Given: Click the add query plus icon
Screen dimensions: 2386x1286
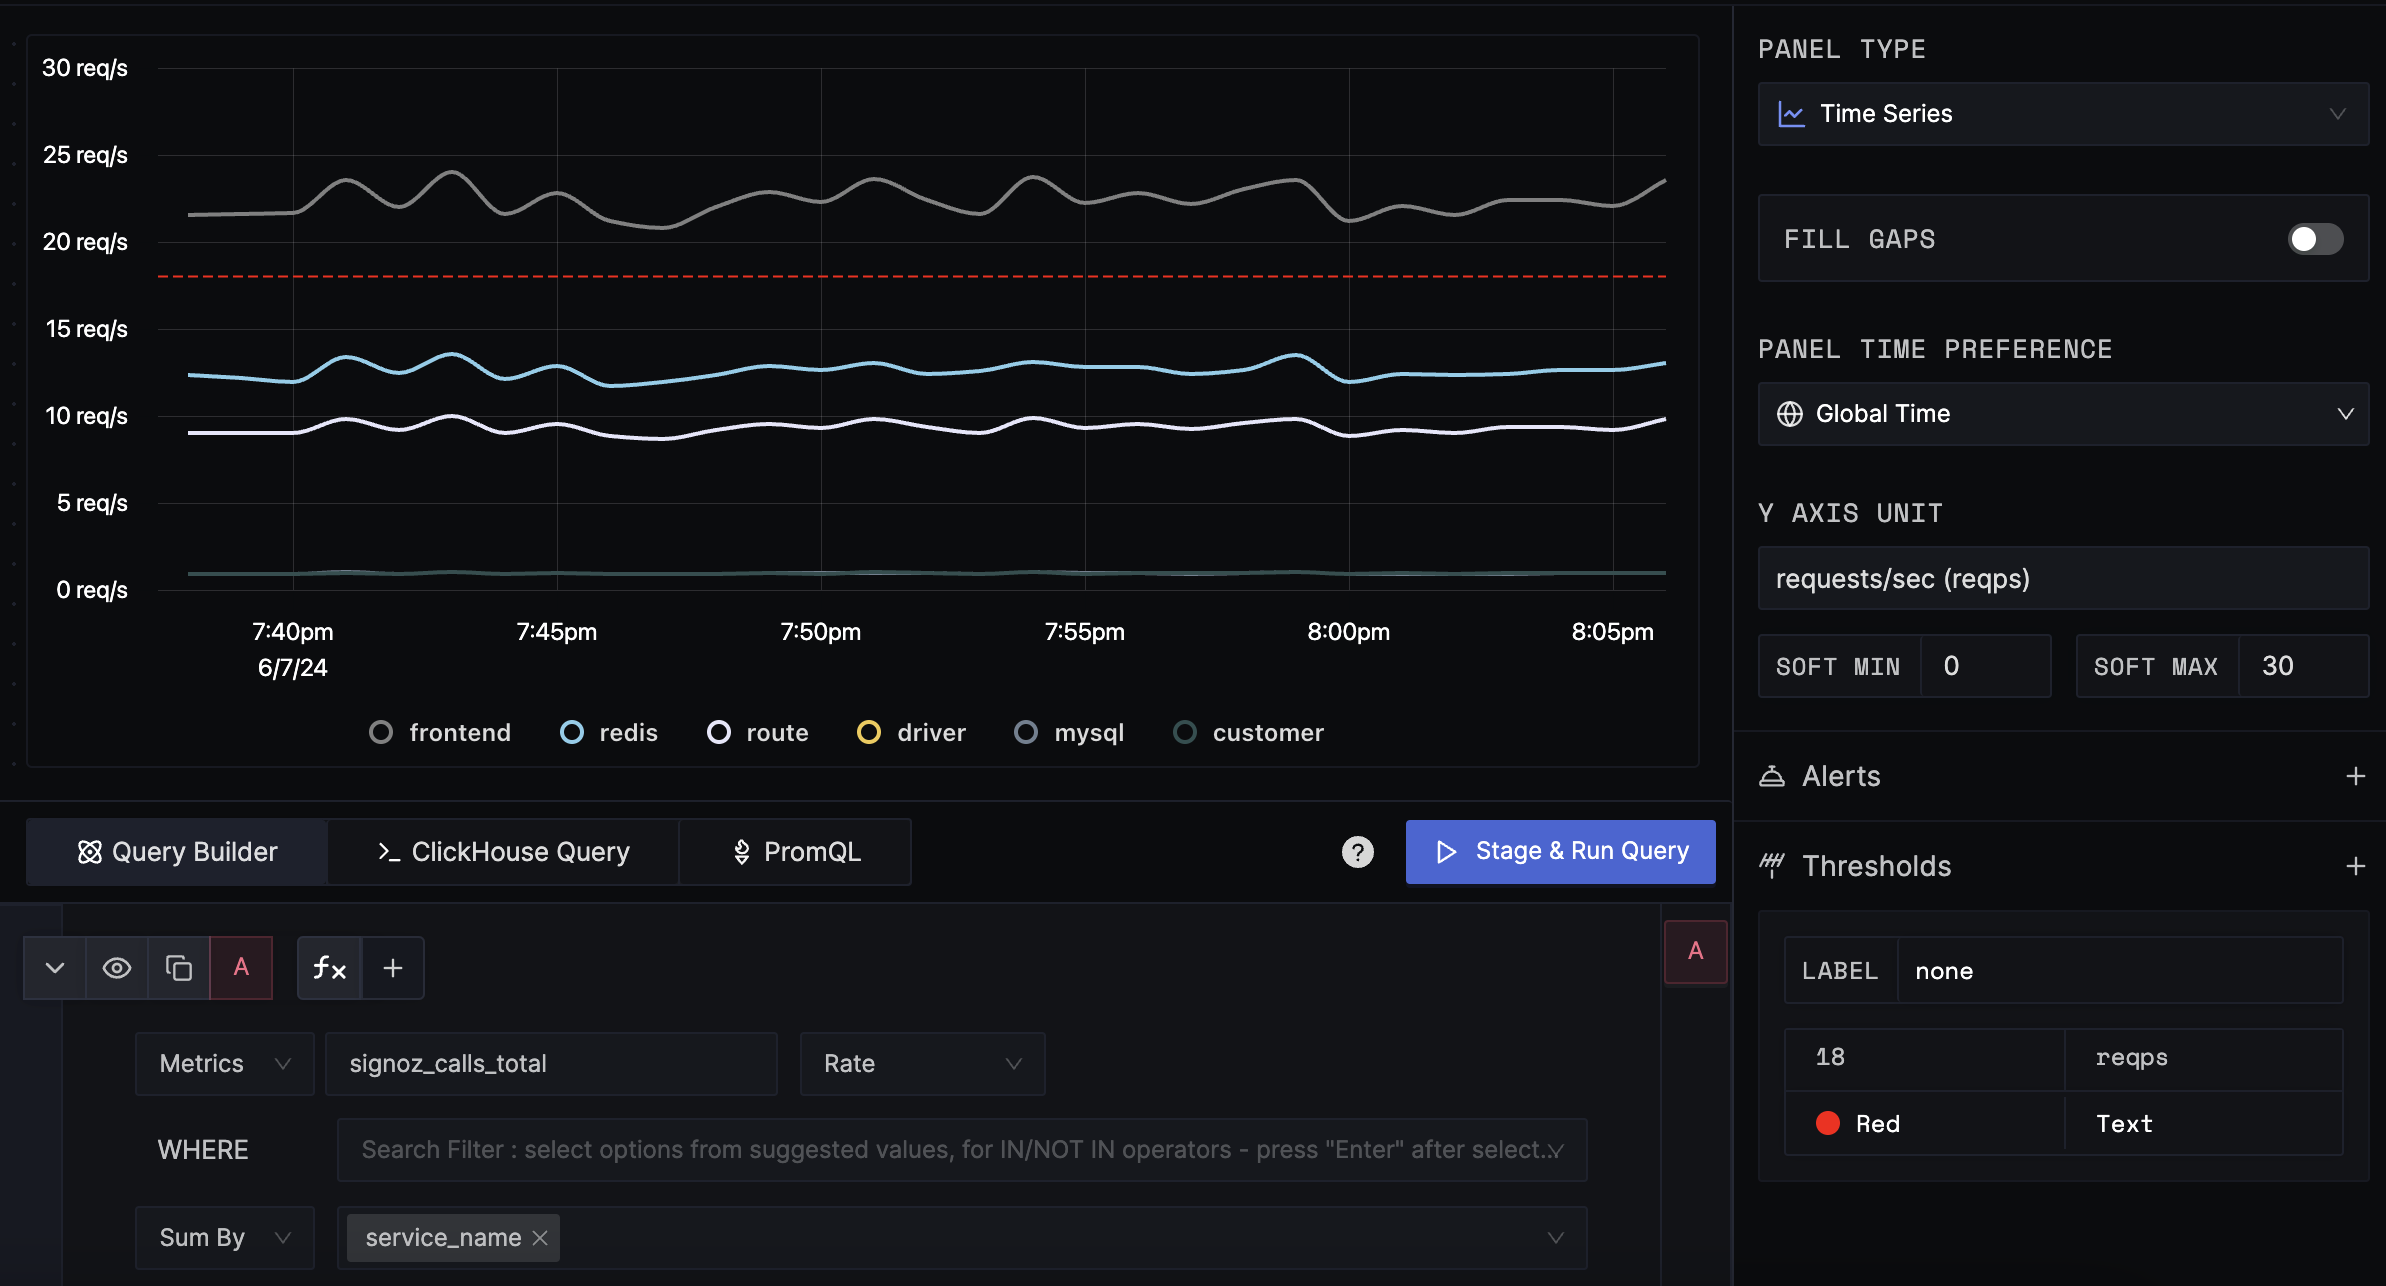Looking at the screenshot, I should 393,968.
